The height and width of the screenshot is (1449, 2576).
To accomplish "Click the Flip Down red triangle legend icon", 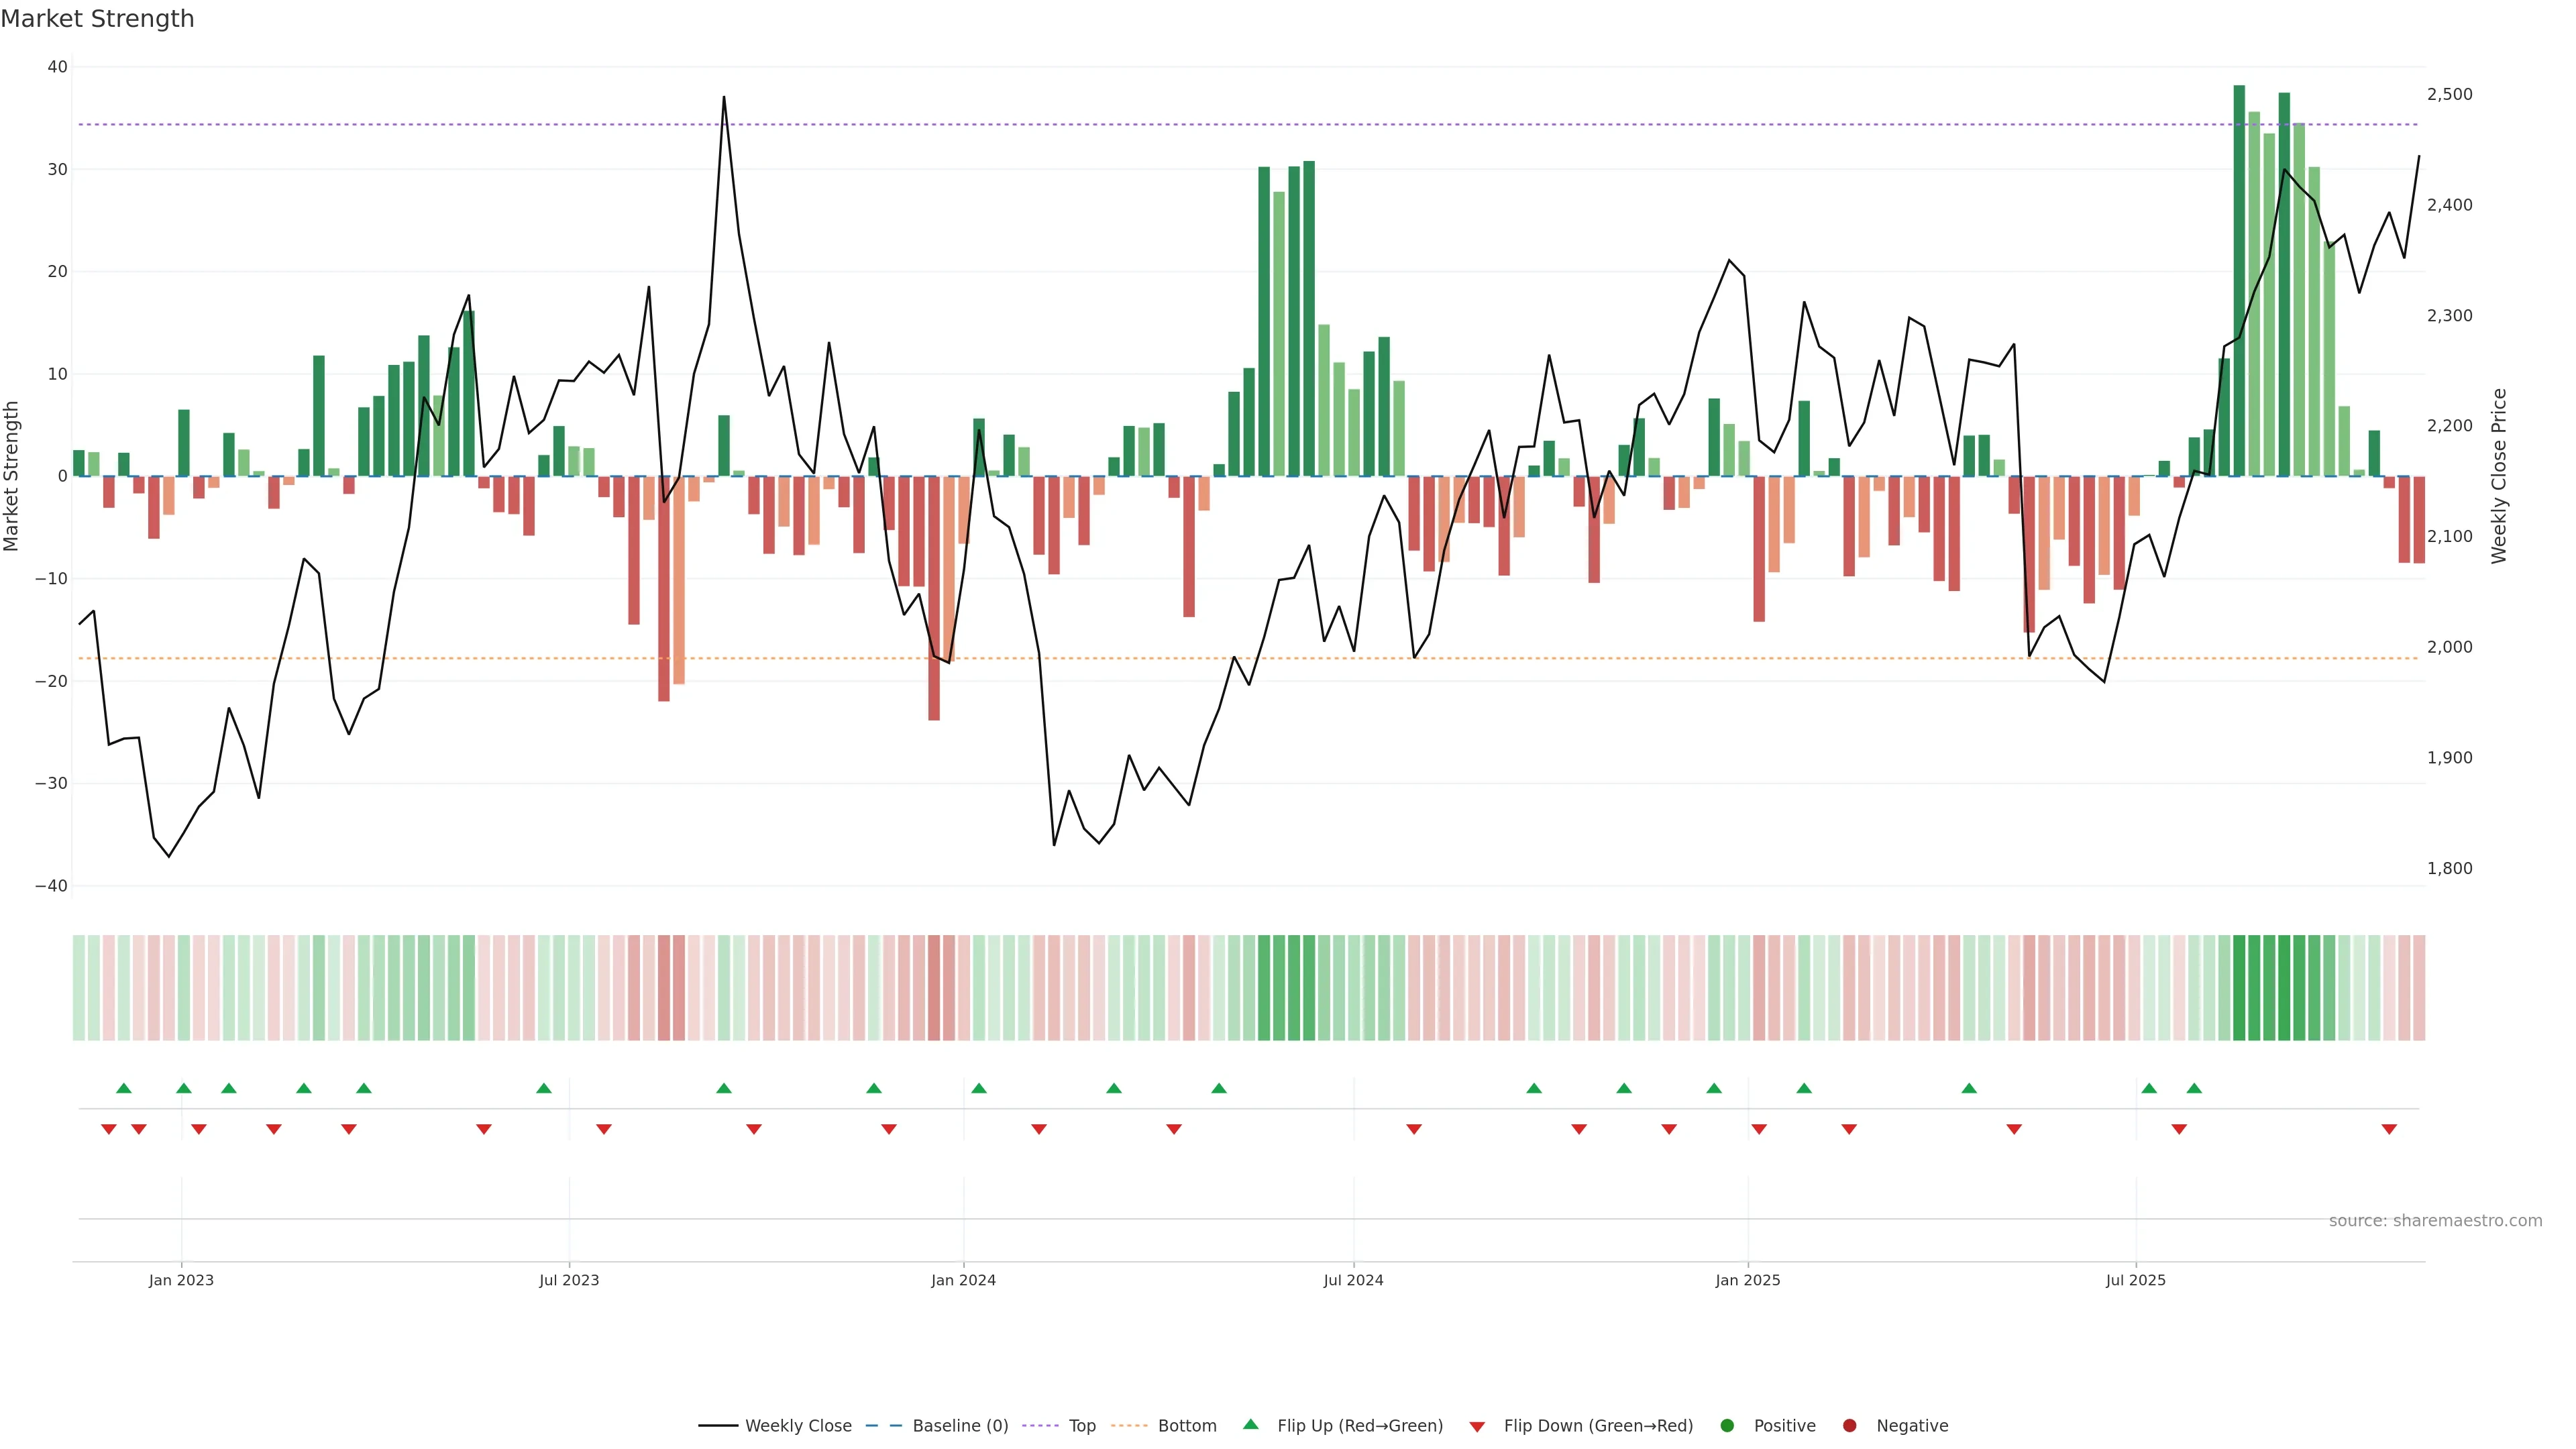I will coord(1476,1427).
